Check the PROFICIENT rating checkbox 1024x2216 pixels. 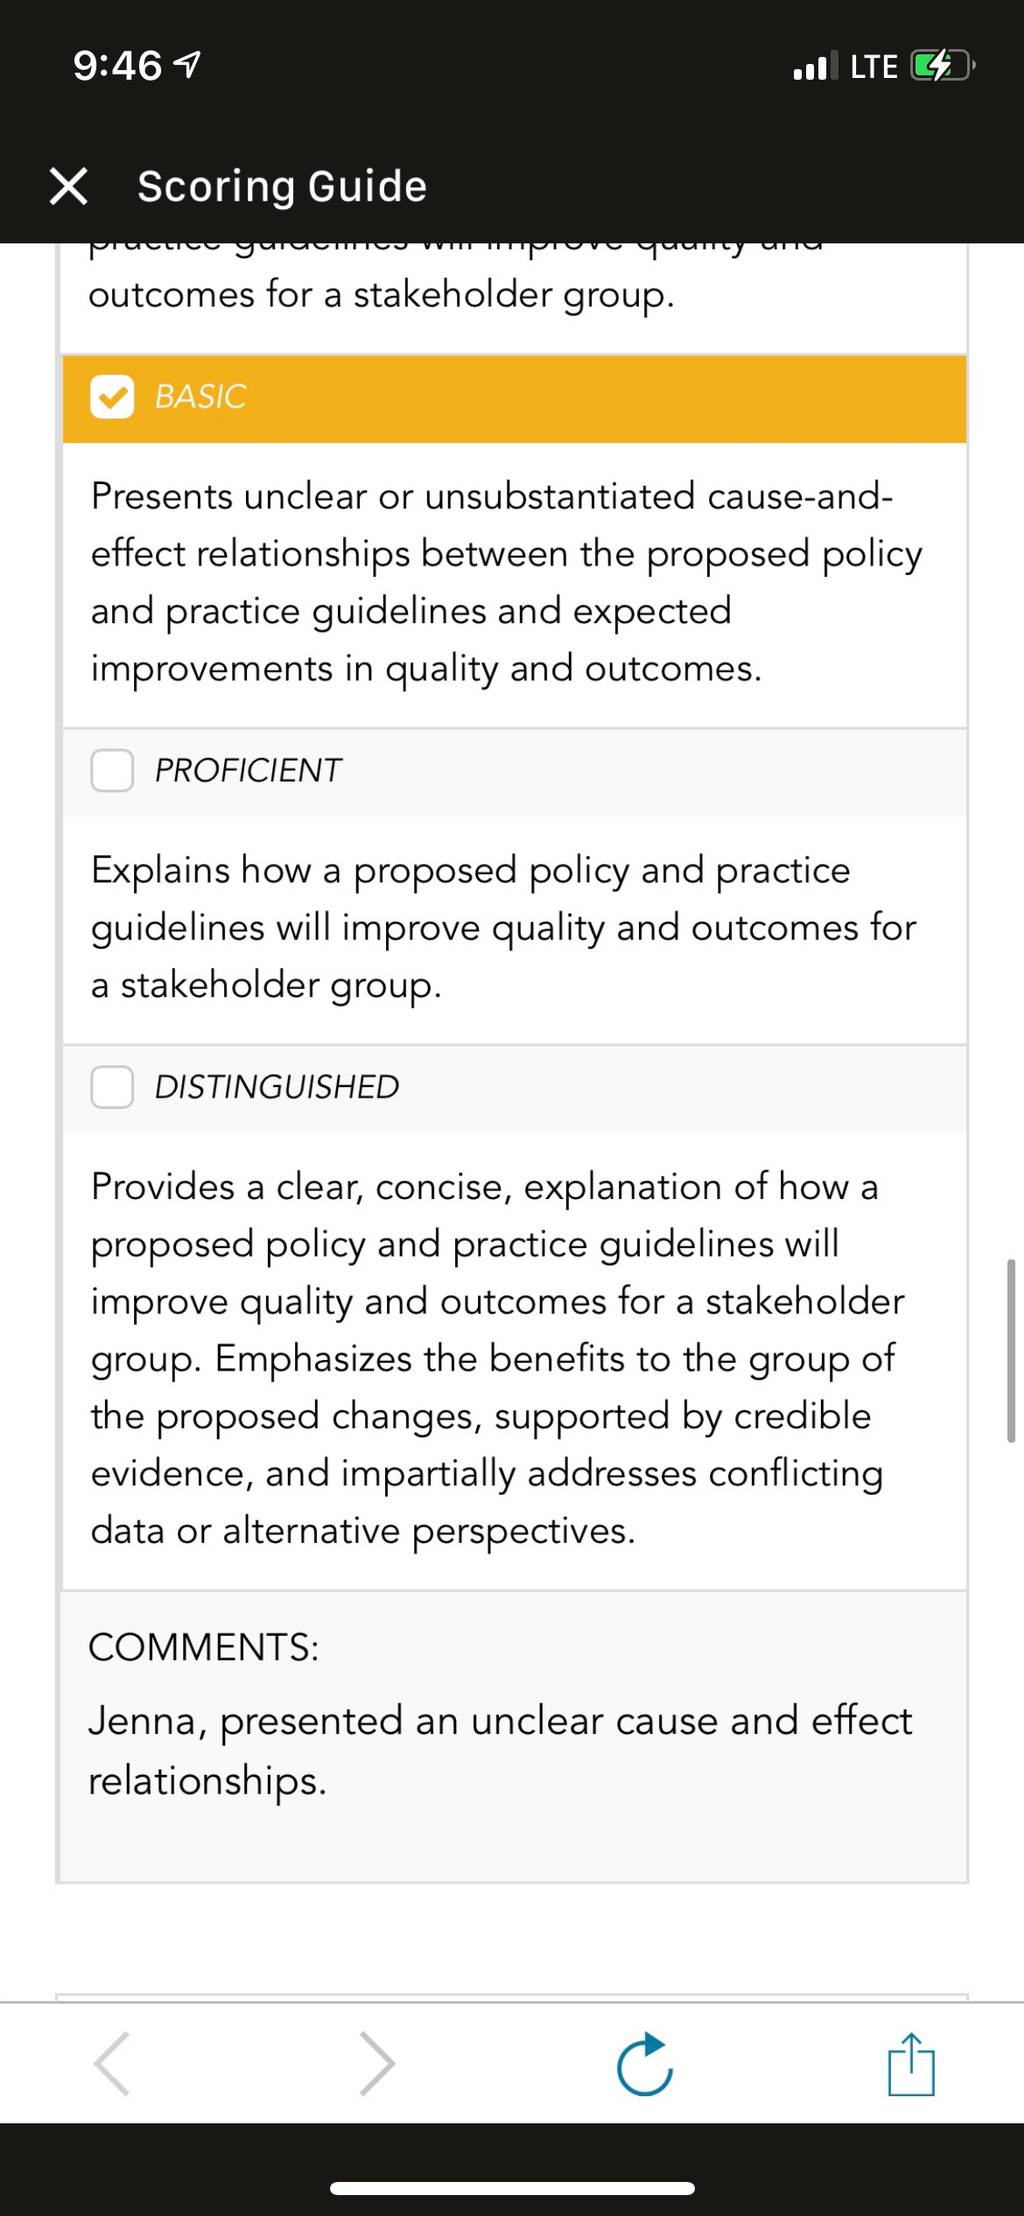(112, 771)
